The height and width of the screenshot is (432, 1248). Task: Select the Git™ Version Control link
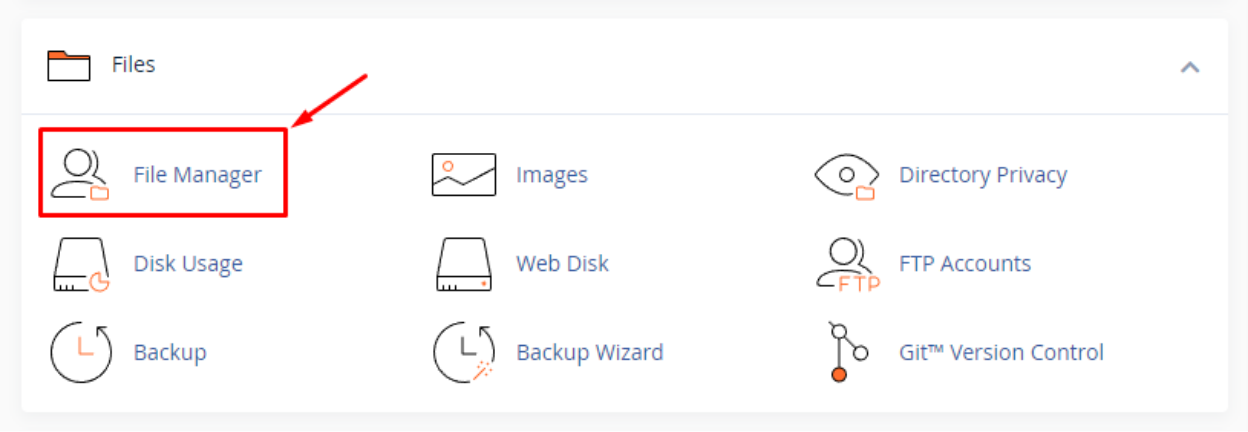(x=1001, y=352)
